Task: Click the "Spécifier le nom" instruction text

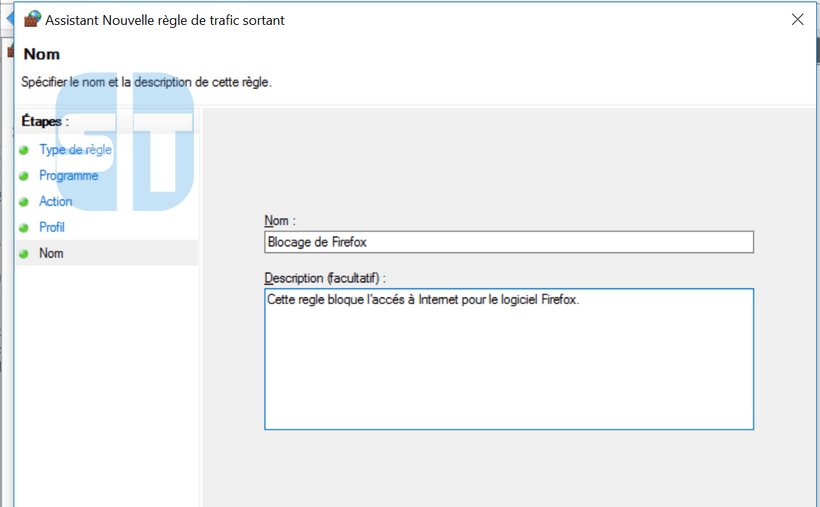Action: point(146,82)
